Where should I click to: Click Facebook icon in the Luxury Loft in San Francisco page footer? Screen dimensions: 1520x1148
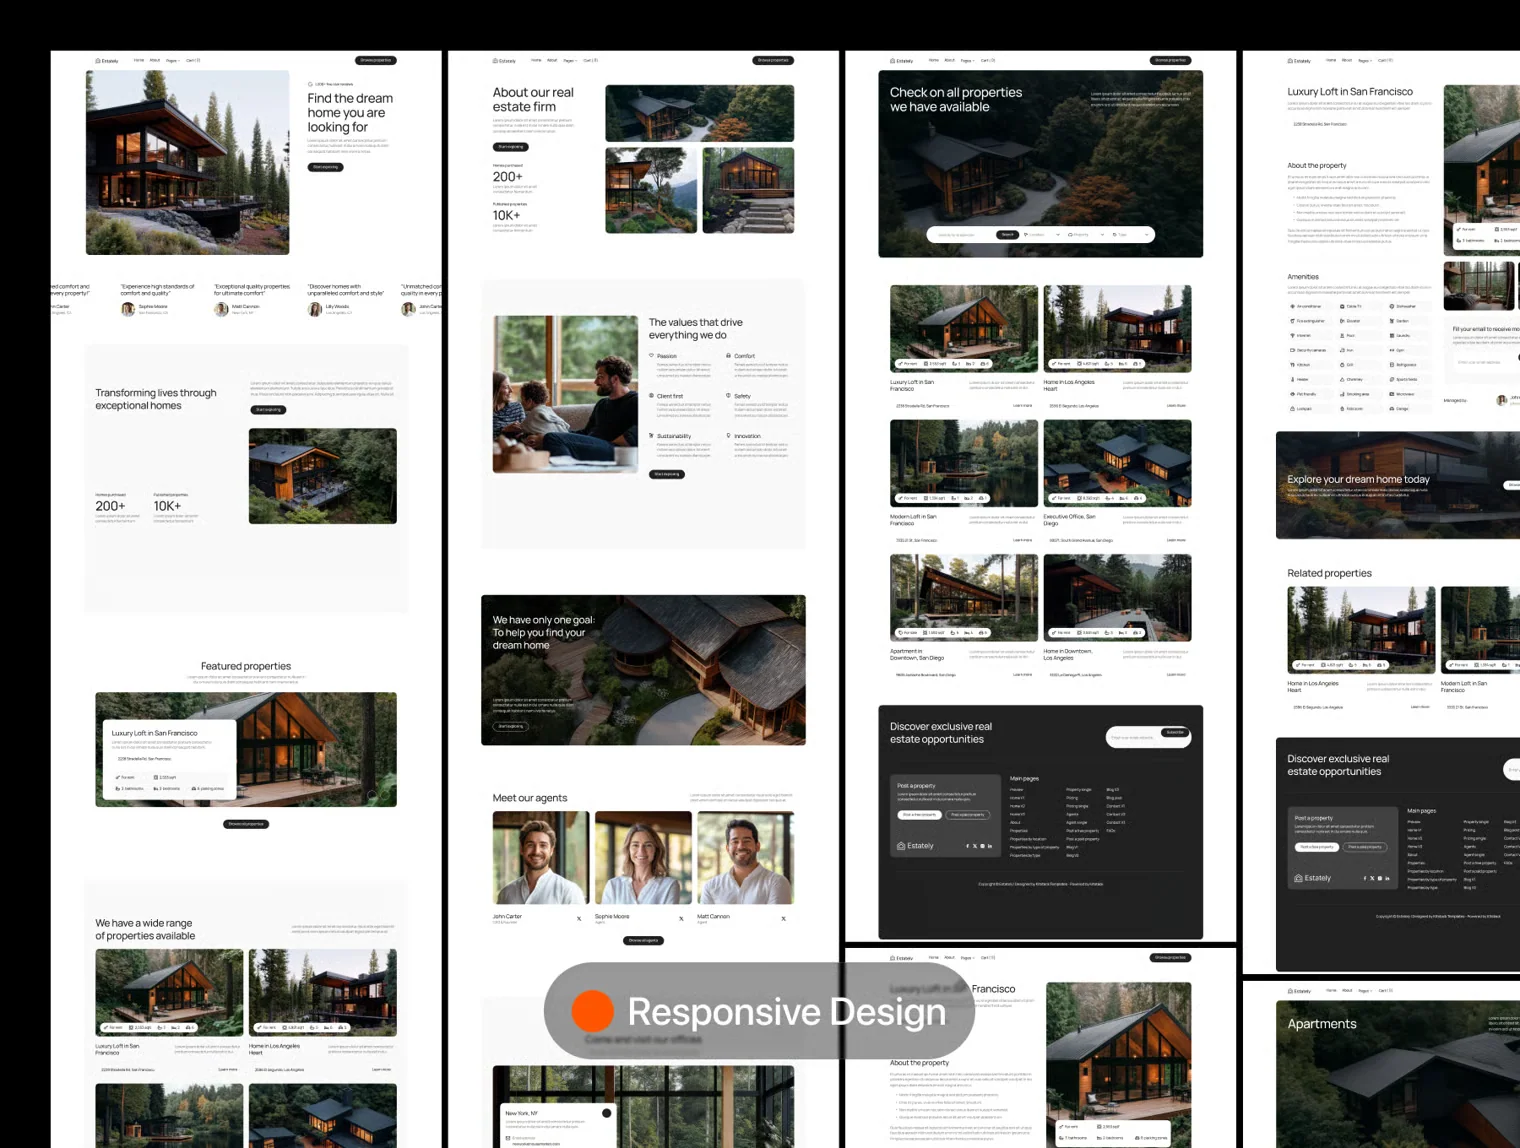click(1364, 878)
